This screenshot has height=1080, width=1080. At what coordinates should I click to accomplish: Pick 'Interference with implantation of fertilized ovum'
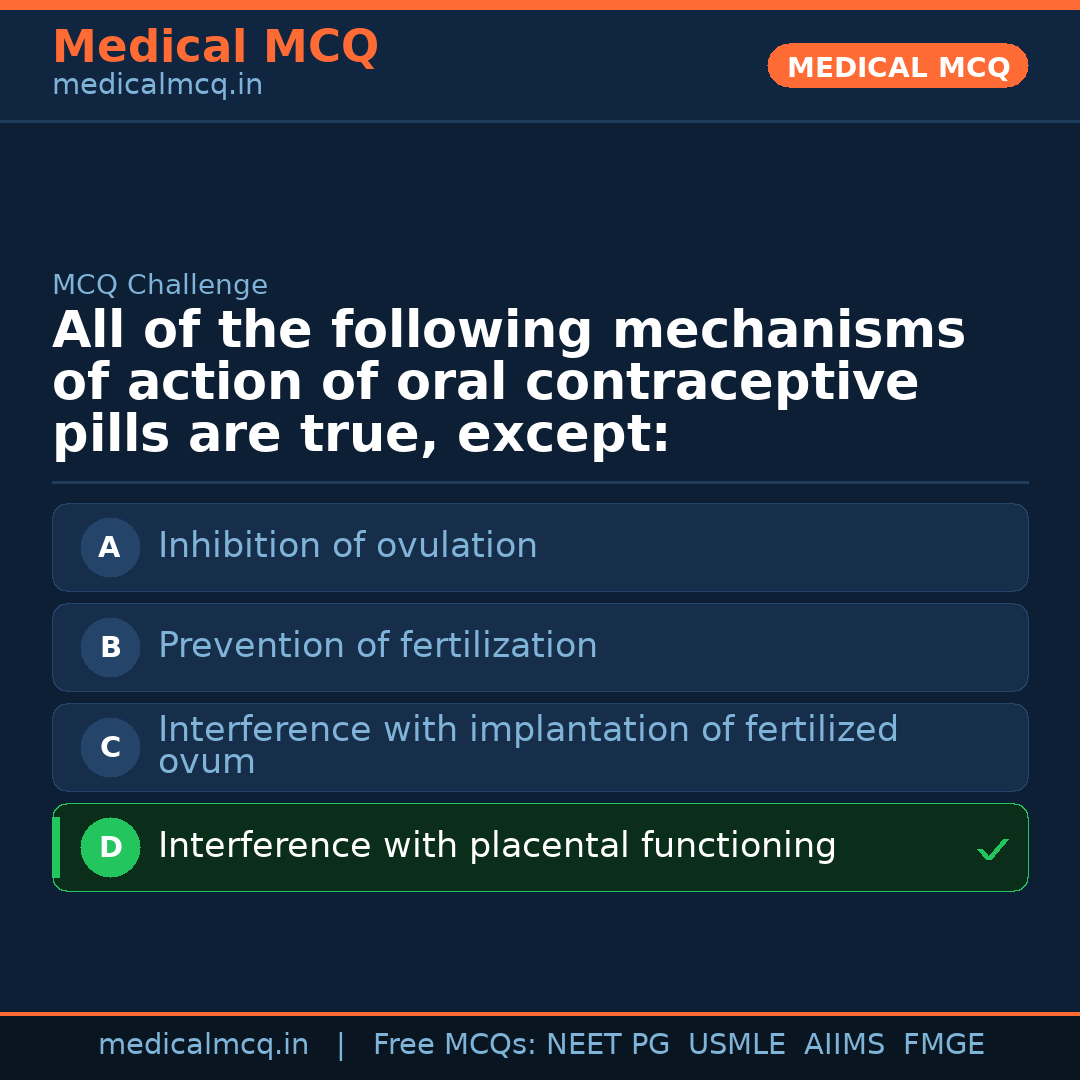(527, 745)
